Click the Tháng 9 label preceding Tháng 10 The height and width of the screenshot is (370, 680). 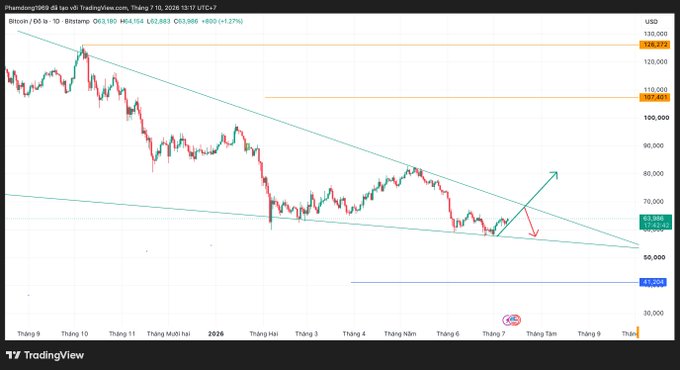coord(29,334)
